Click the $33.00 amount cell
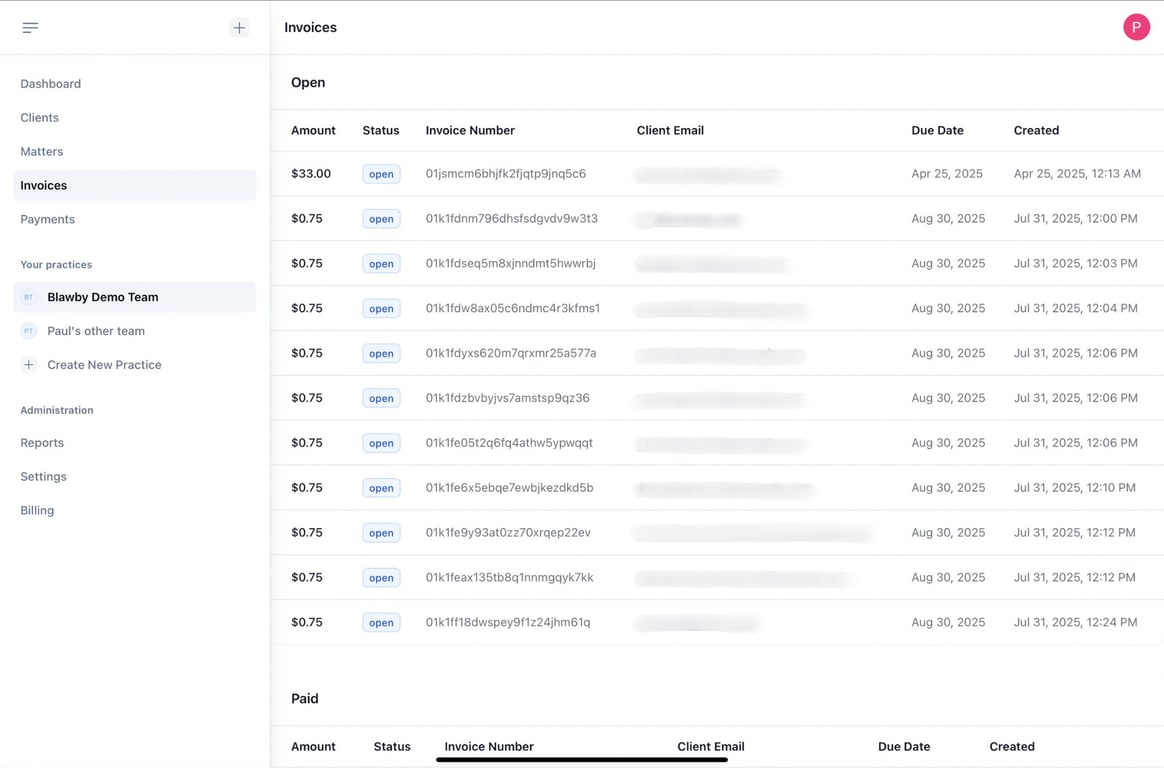1164x768 pixels. click(x=311, y=174)
